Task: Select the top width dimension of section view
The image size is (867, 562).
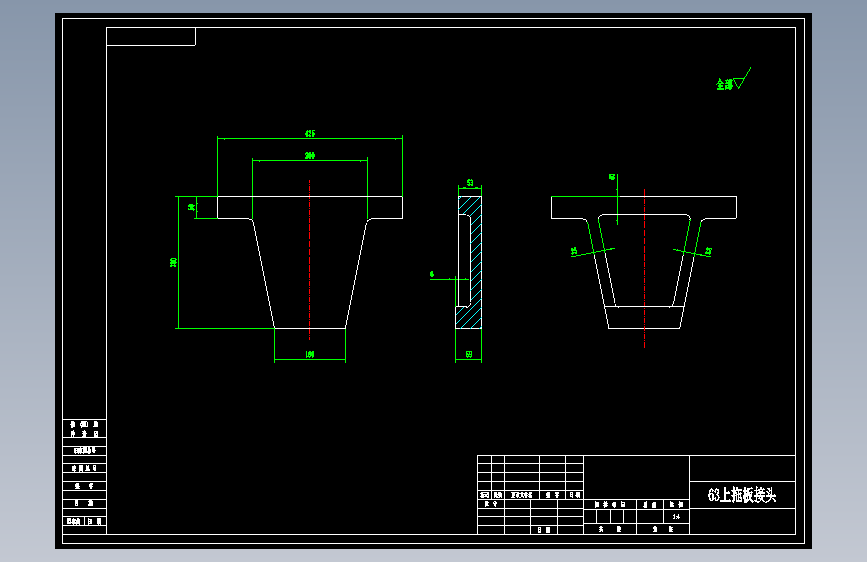Action: coord(469,183)
